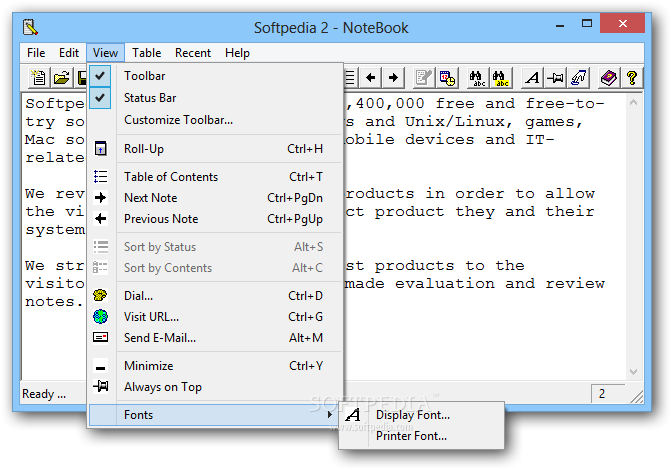Screen dimensions: 672x470
Task: Click in the note text near 'evaluation and review'
Action: [x=500, y=283]
